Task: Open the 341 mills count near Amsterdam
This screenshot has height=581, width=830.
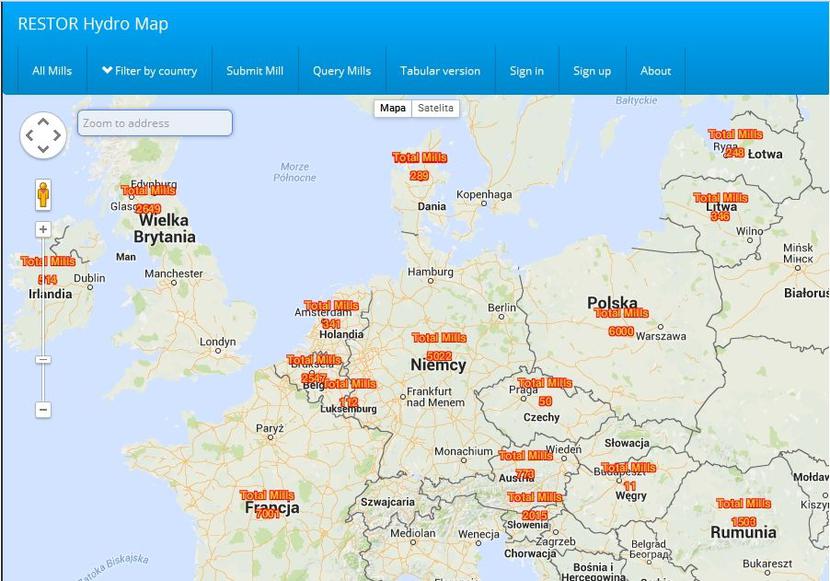Action: coord(331,323)
